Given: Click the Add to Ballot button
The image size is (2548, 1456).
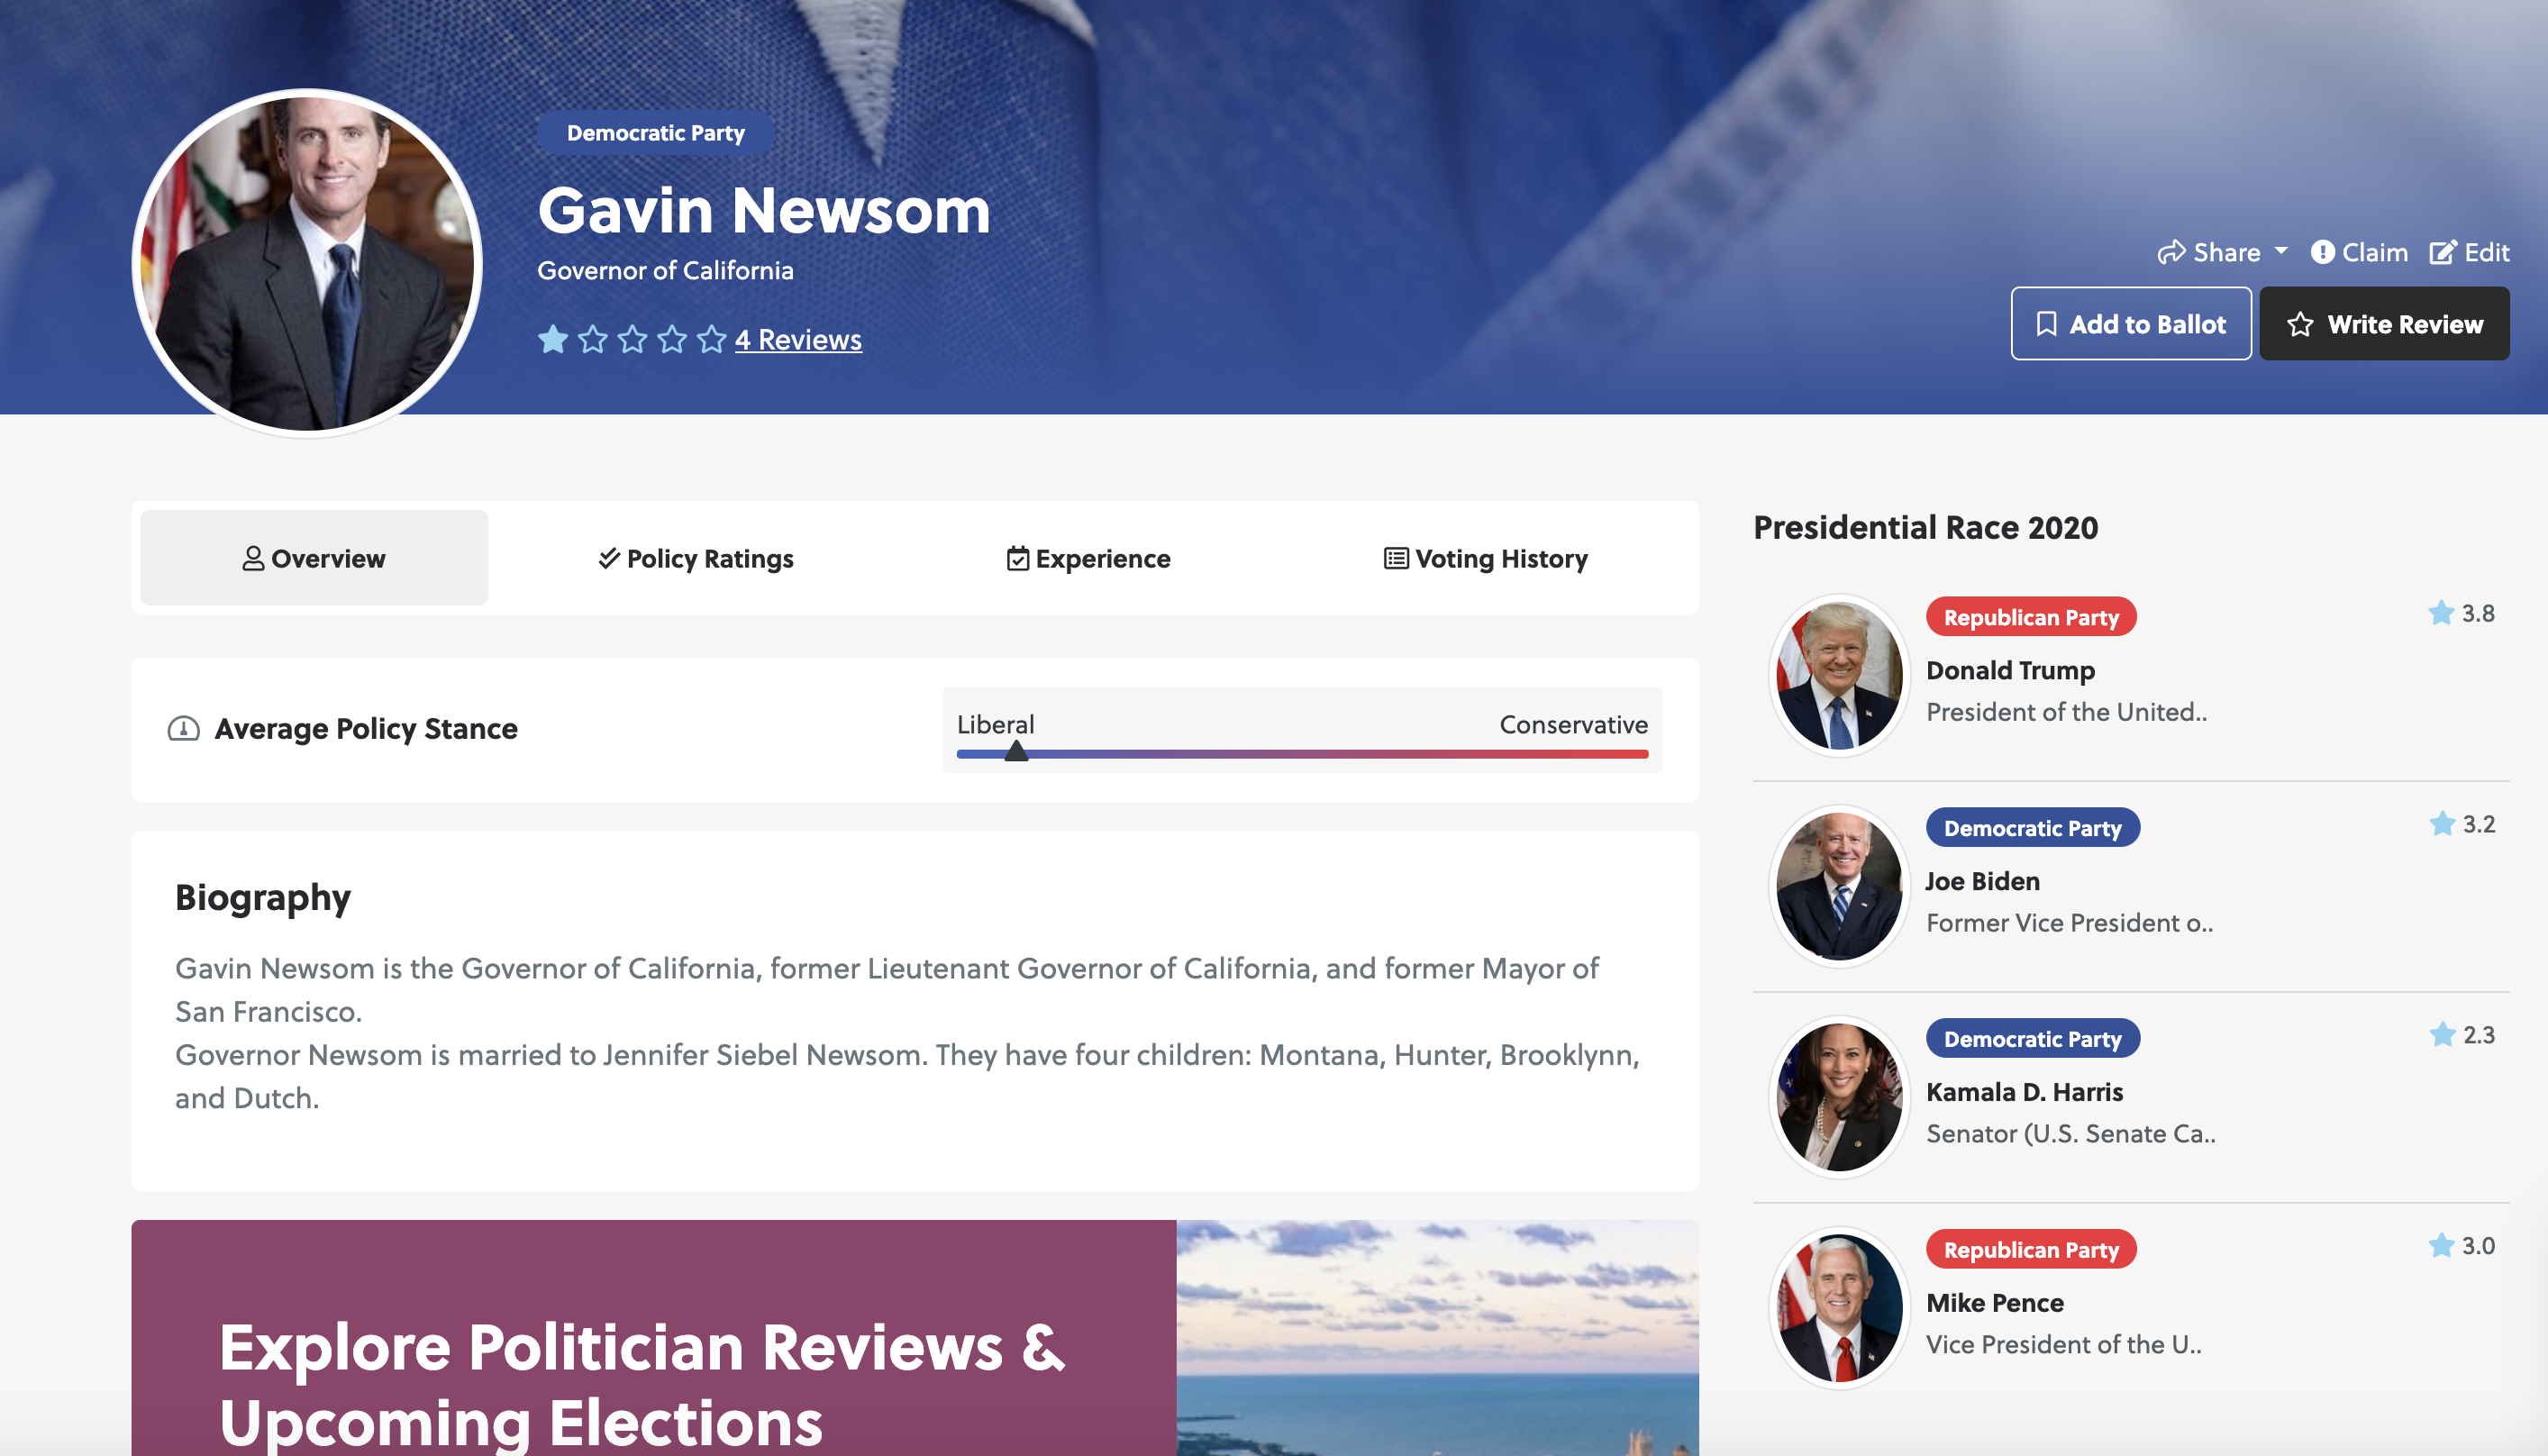Looking at the screenshot, I should tap(2131, 323).
